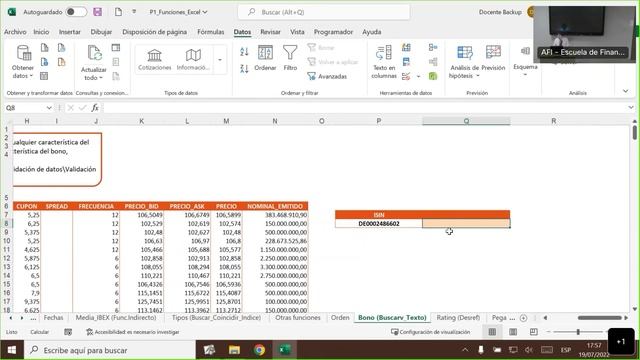This screenshot has width=640, height=360.
Task: Switch to the Vista tab
Action: [x=297, y=32]
